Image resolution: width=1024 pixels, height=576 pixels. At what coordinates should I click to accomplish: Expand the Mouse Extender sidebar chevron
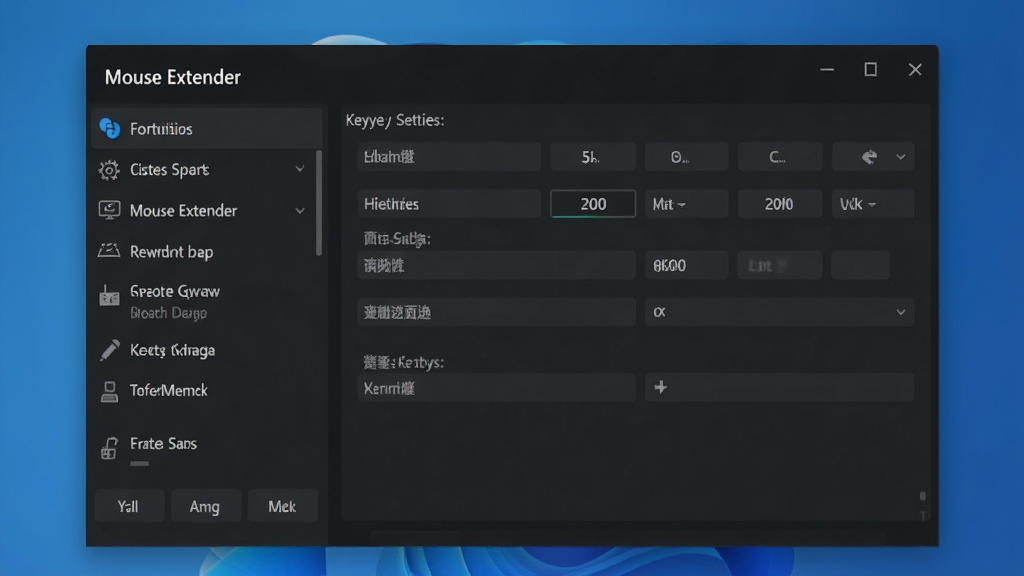point(300,211)
